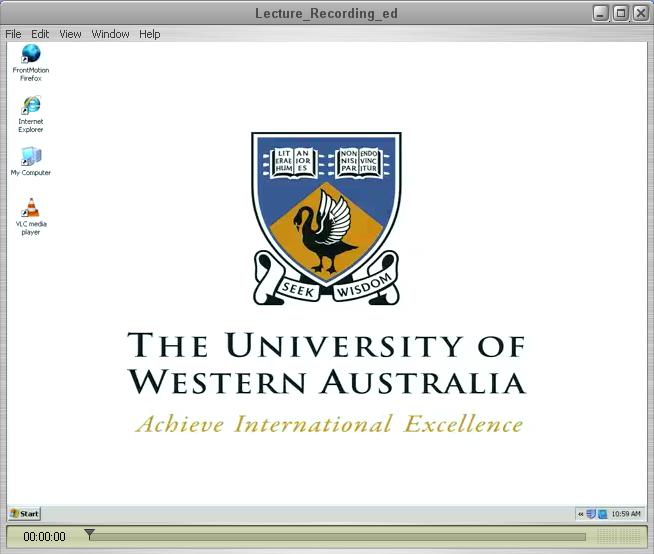Close the Lecture_Recording_ed window
This screenshot has height=554, width=654.
tap(641, 13)
